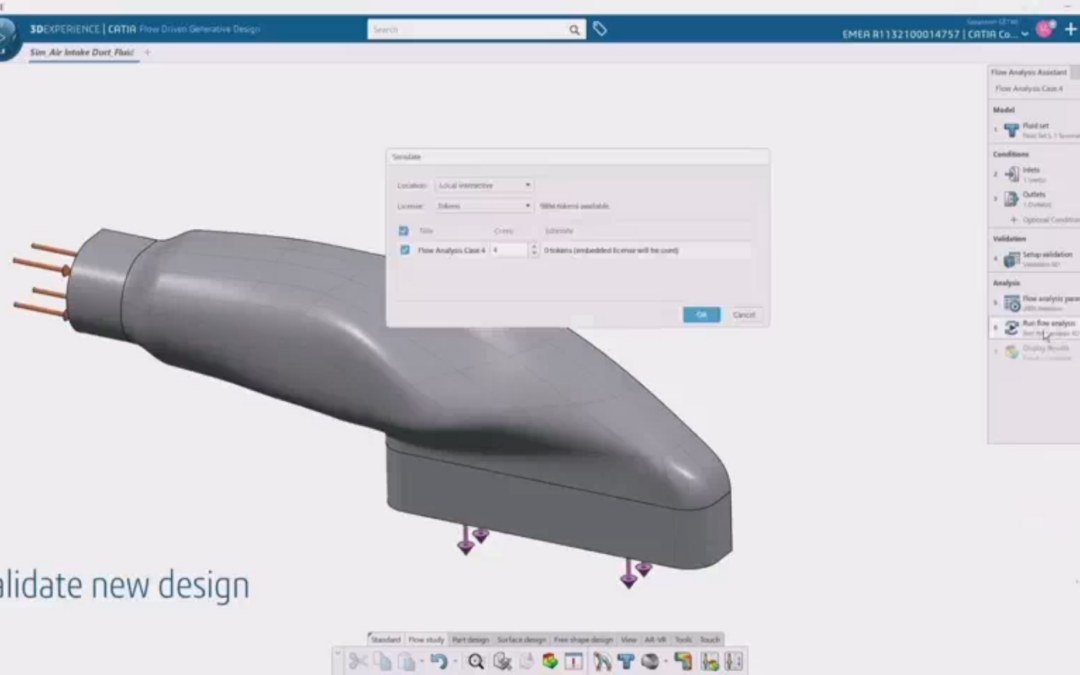Click the Fluid set icon in assistant
1080x675 pixels.
(x=1011, y=129)
